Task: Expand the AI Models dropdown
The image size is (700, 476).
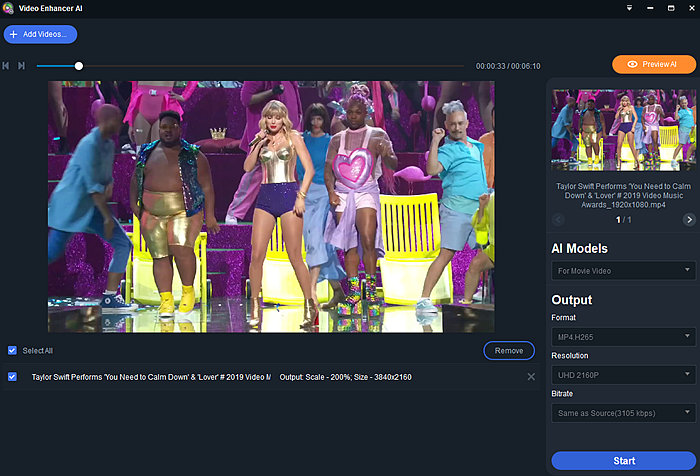Action: (623, 270)
